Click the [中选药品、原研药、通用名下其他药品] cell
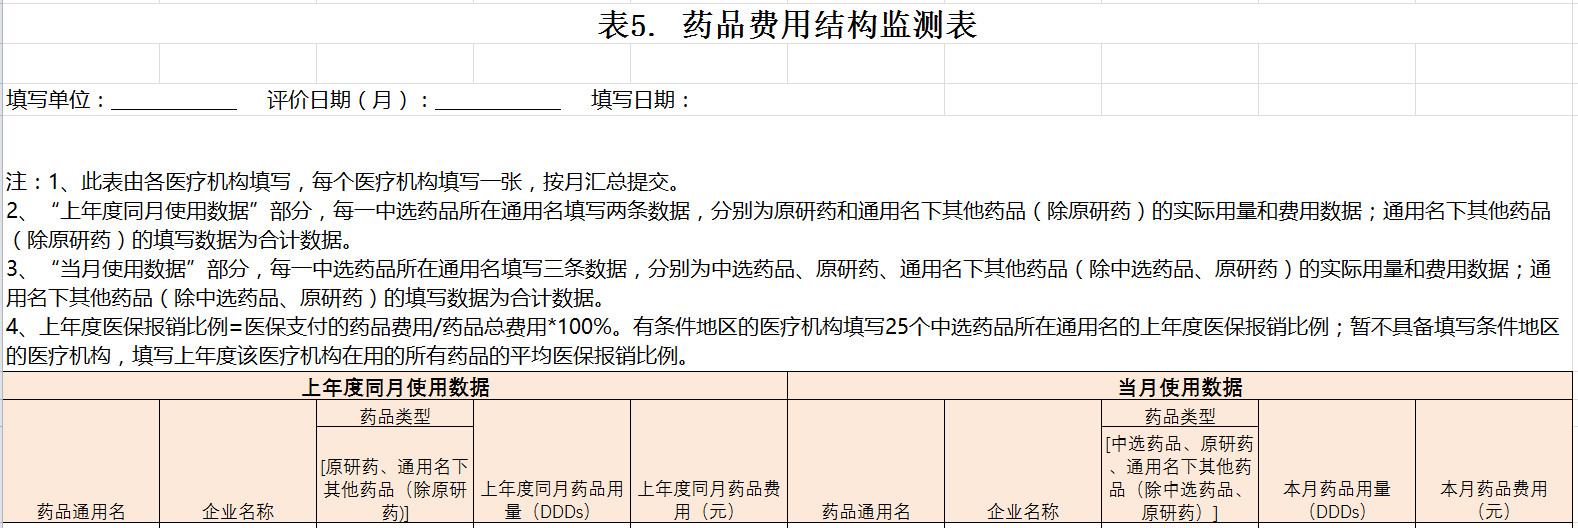This screenshot has width=1578, height=528. 1180,477
